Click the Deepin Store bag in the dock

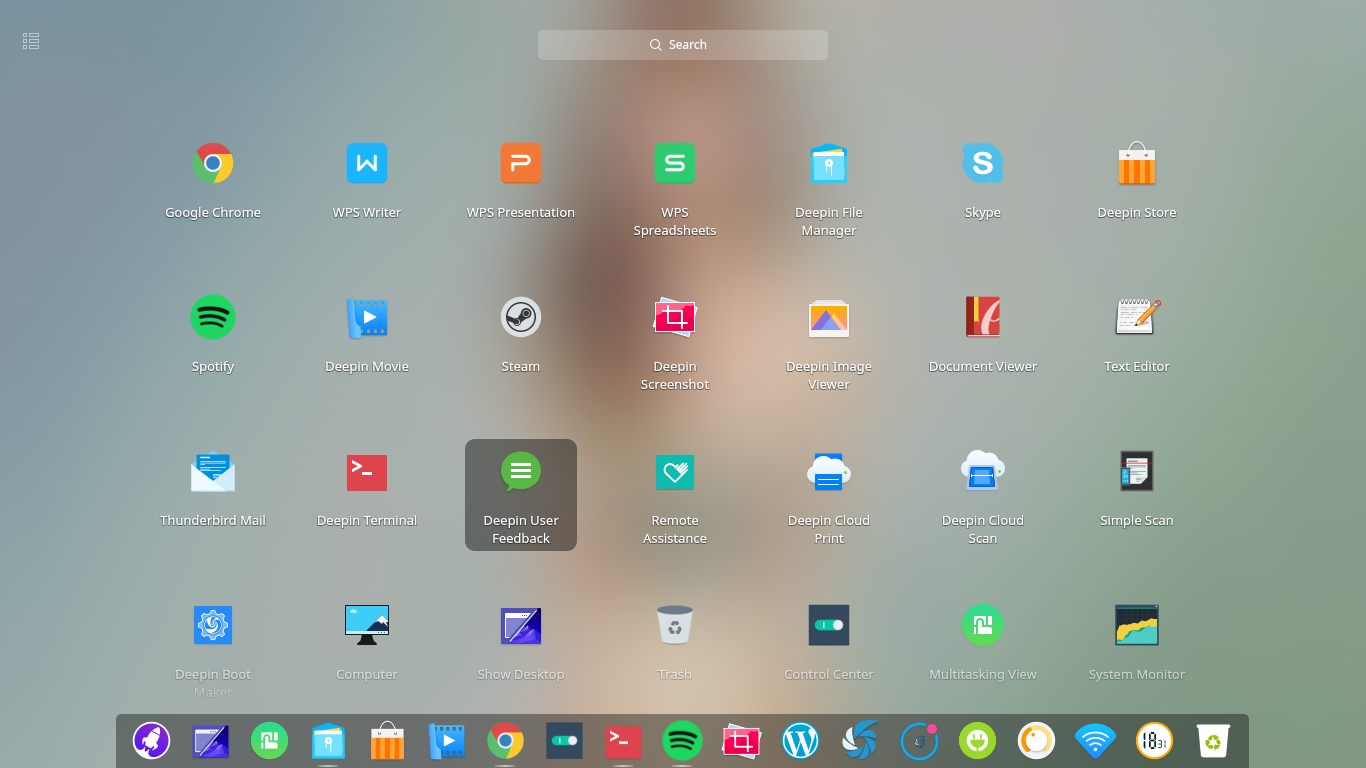pyautogui.click(x=388, y=741)
